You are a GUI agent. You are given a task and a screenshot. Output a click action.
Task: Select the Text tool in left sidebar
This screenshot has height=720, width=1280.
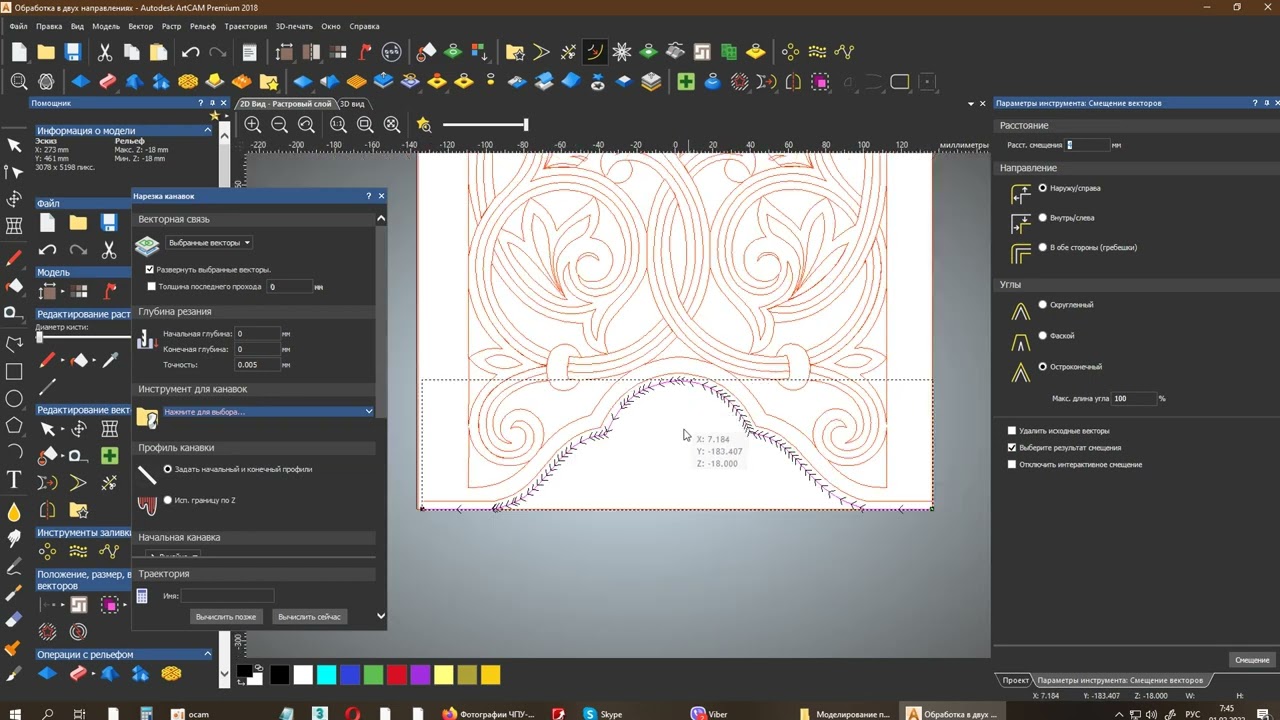(14, 480)
